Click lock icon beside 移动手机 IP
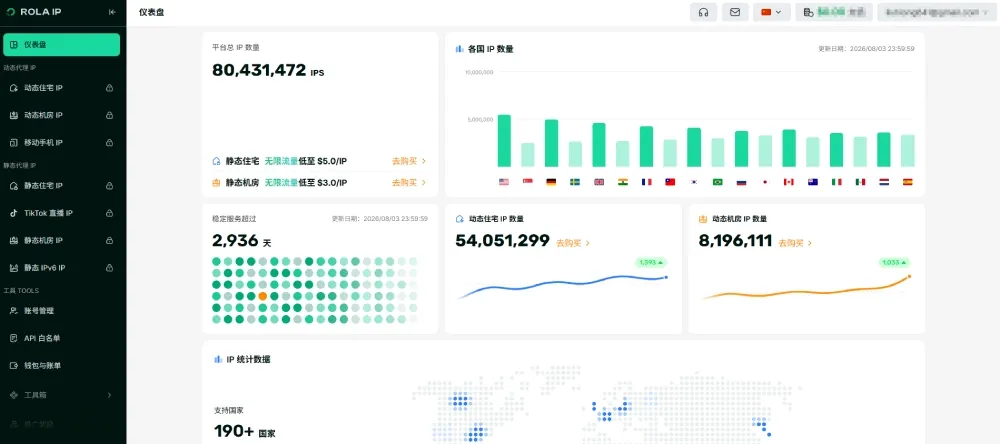The height and width of the screenshot is (444, 1000). 109,142
